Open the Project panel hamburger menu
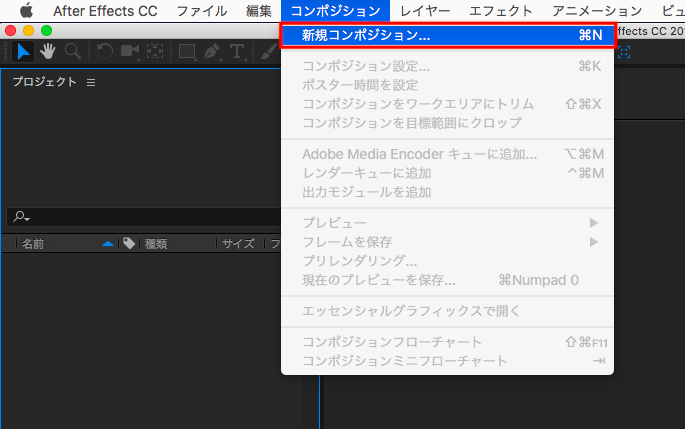 click(x=91, y=82)
